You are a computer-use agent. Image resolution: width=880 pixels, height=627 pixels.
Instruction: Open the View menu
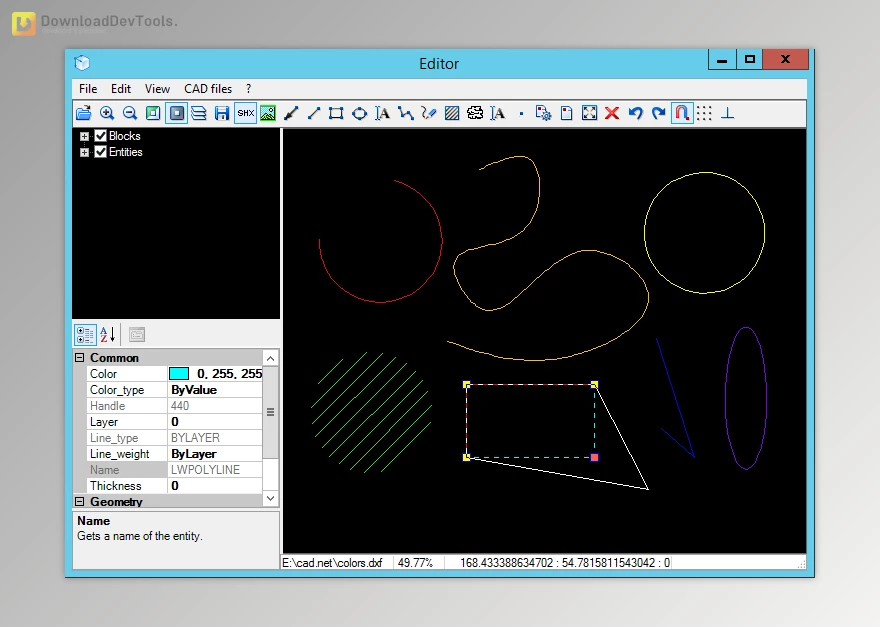coord(157,89)
